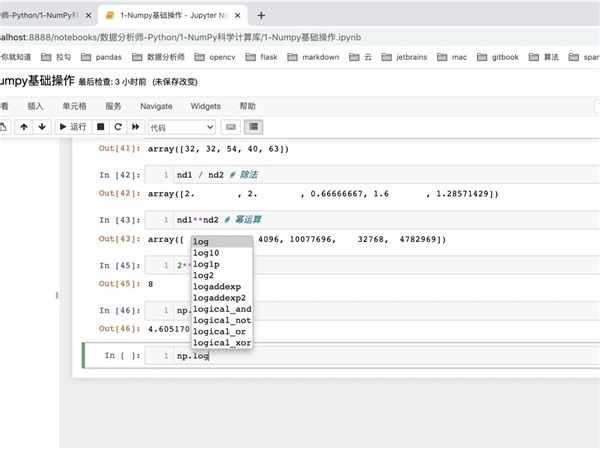Open the 数据分析师 bookmarks folder
The height and width of the screenshot is (450, 600).
tap(158, 57)
